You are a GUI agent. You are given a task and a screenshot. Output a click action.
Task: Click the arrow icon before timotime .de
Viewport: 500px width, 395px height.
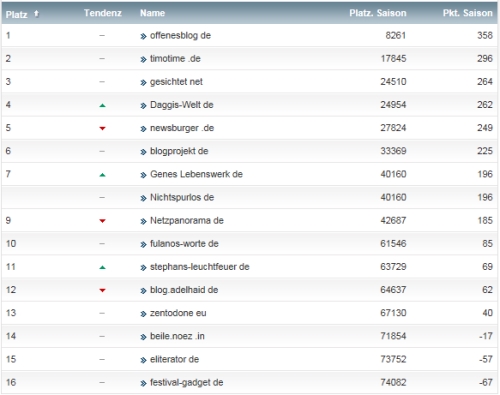(x=143, y=60)
